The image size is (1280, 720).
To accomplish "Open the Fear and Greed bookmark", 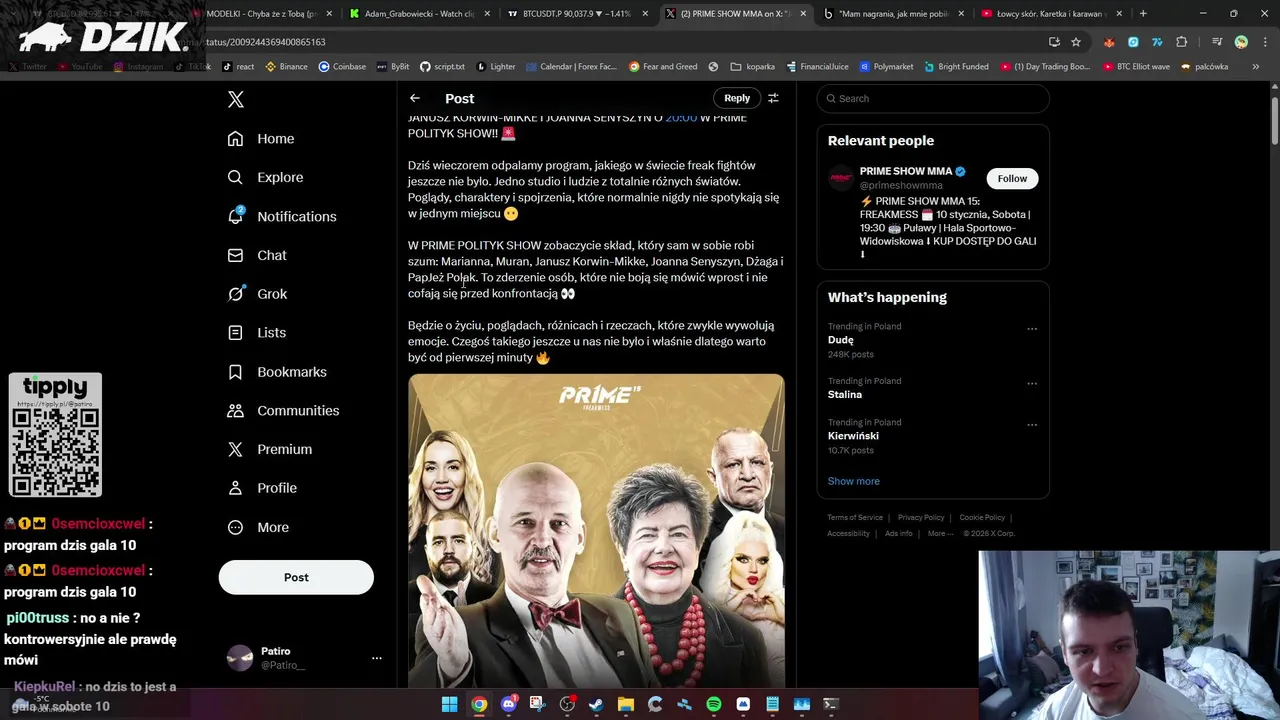I will [x=663, y=67].
